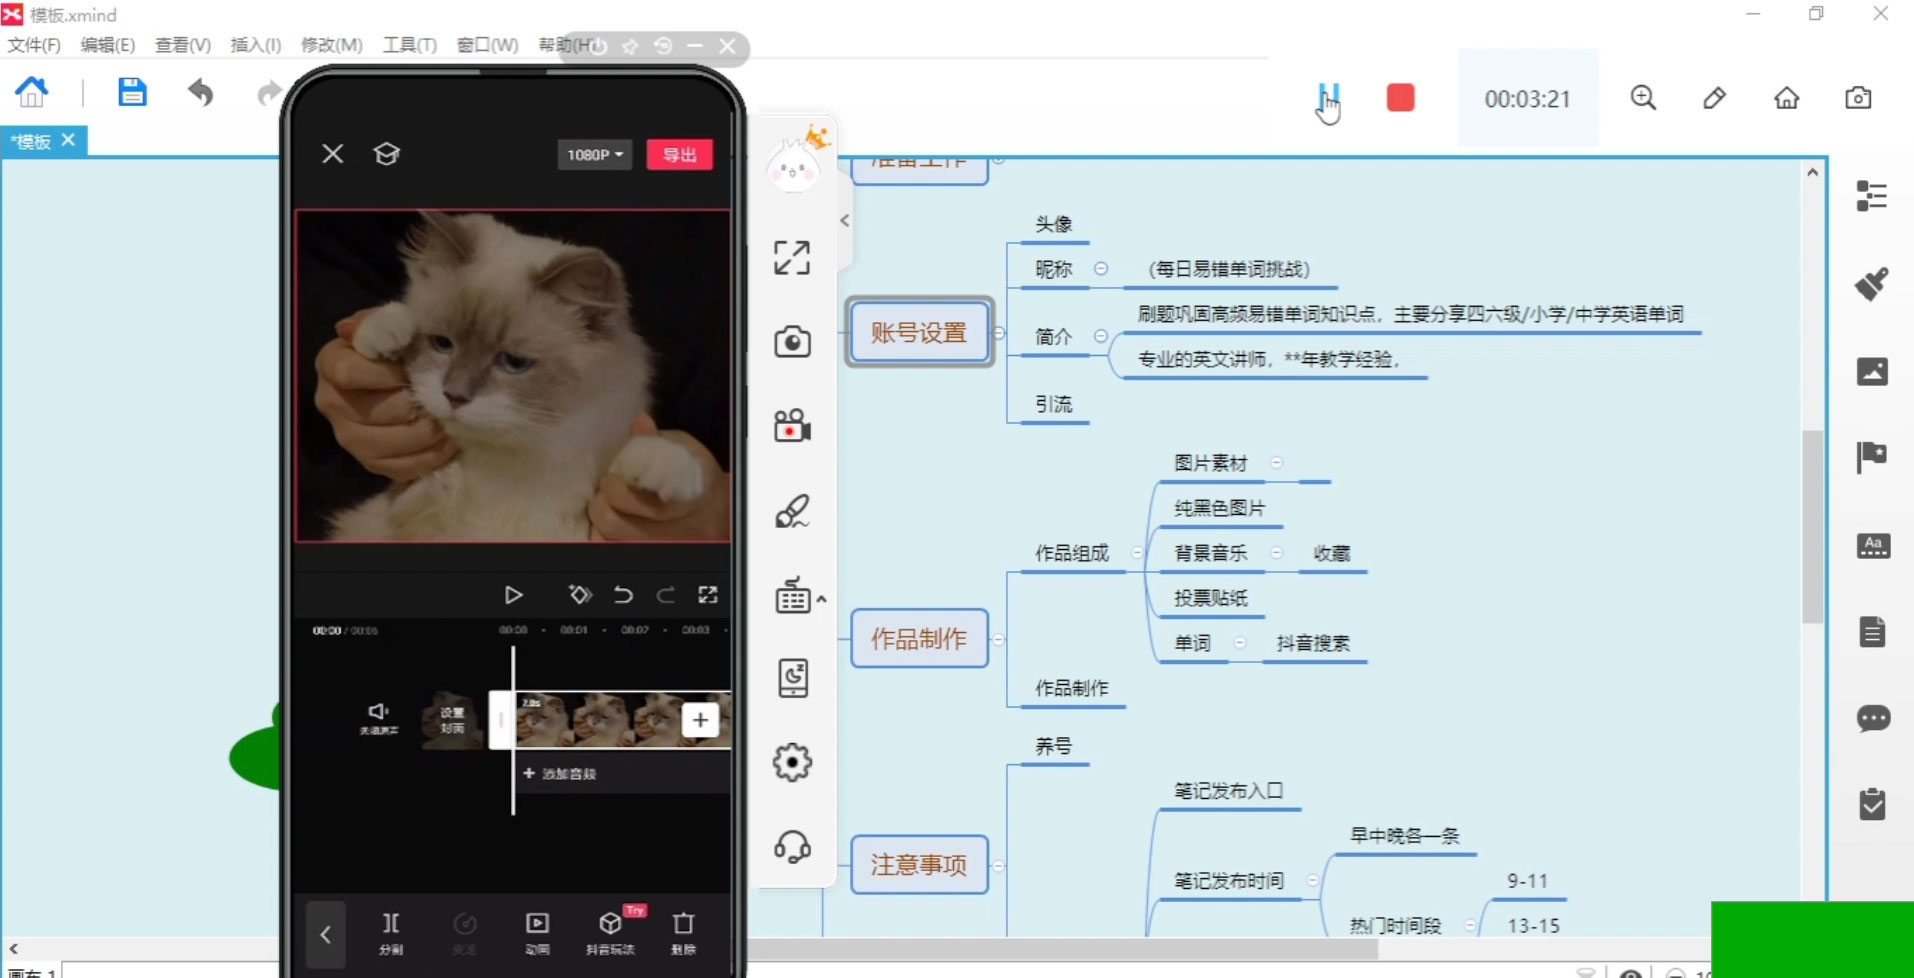This screenshot has height=978, width=1914.
Task: Select the 作品制作 main topic node
Action: 919,639
